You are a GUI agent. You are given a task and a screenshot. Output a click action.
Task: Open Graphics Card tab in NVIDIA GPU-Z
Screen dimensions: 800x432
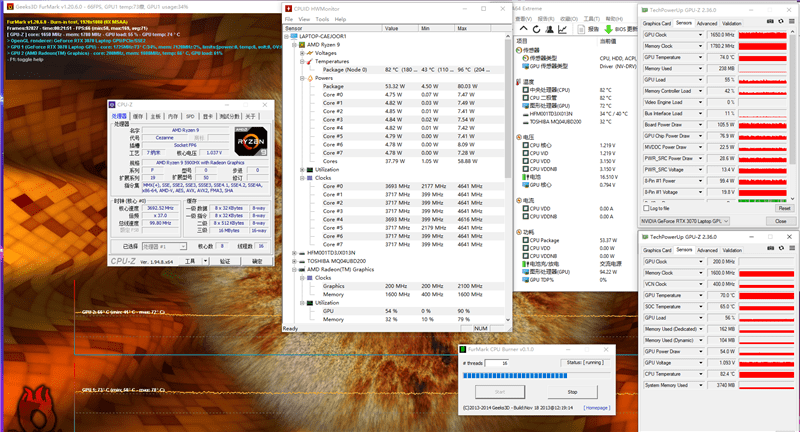coord(657,23)
